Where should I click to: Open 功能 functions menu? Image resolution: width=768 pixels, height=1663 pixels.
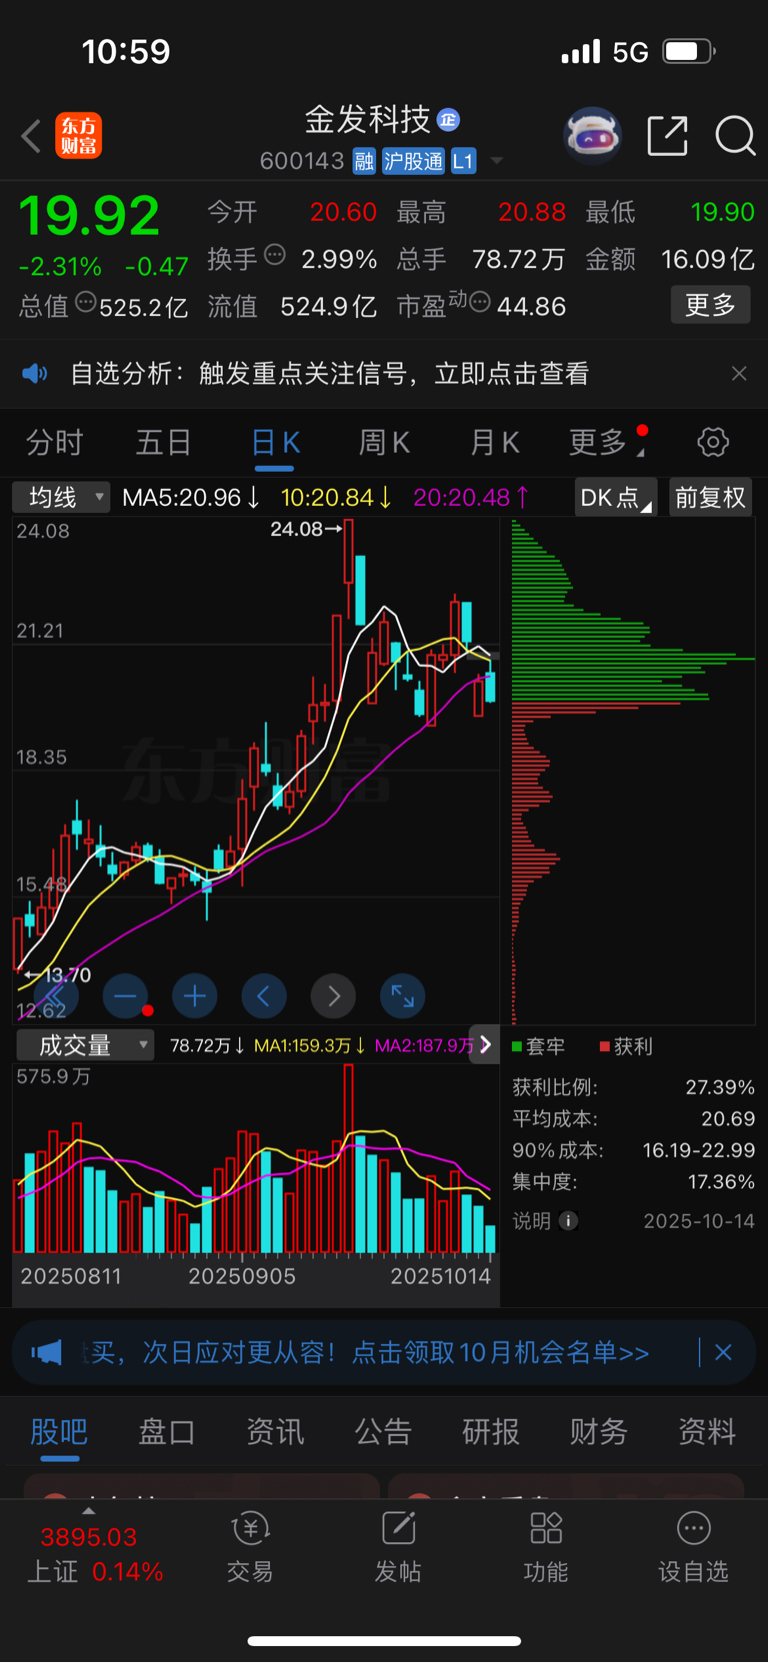point(546,1548)
